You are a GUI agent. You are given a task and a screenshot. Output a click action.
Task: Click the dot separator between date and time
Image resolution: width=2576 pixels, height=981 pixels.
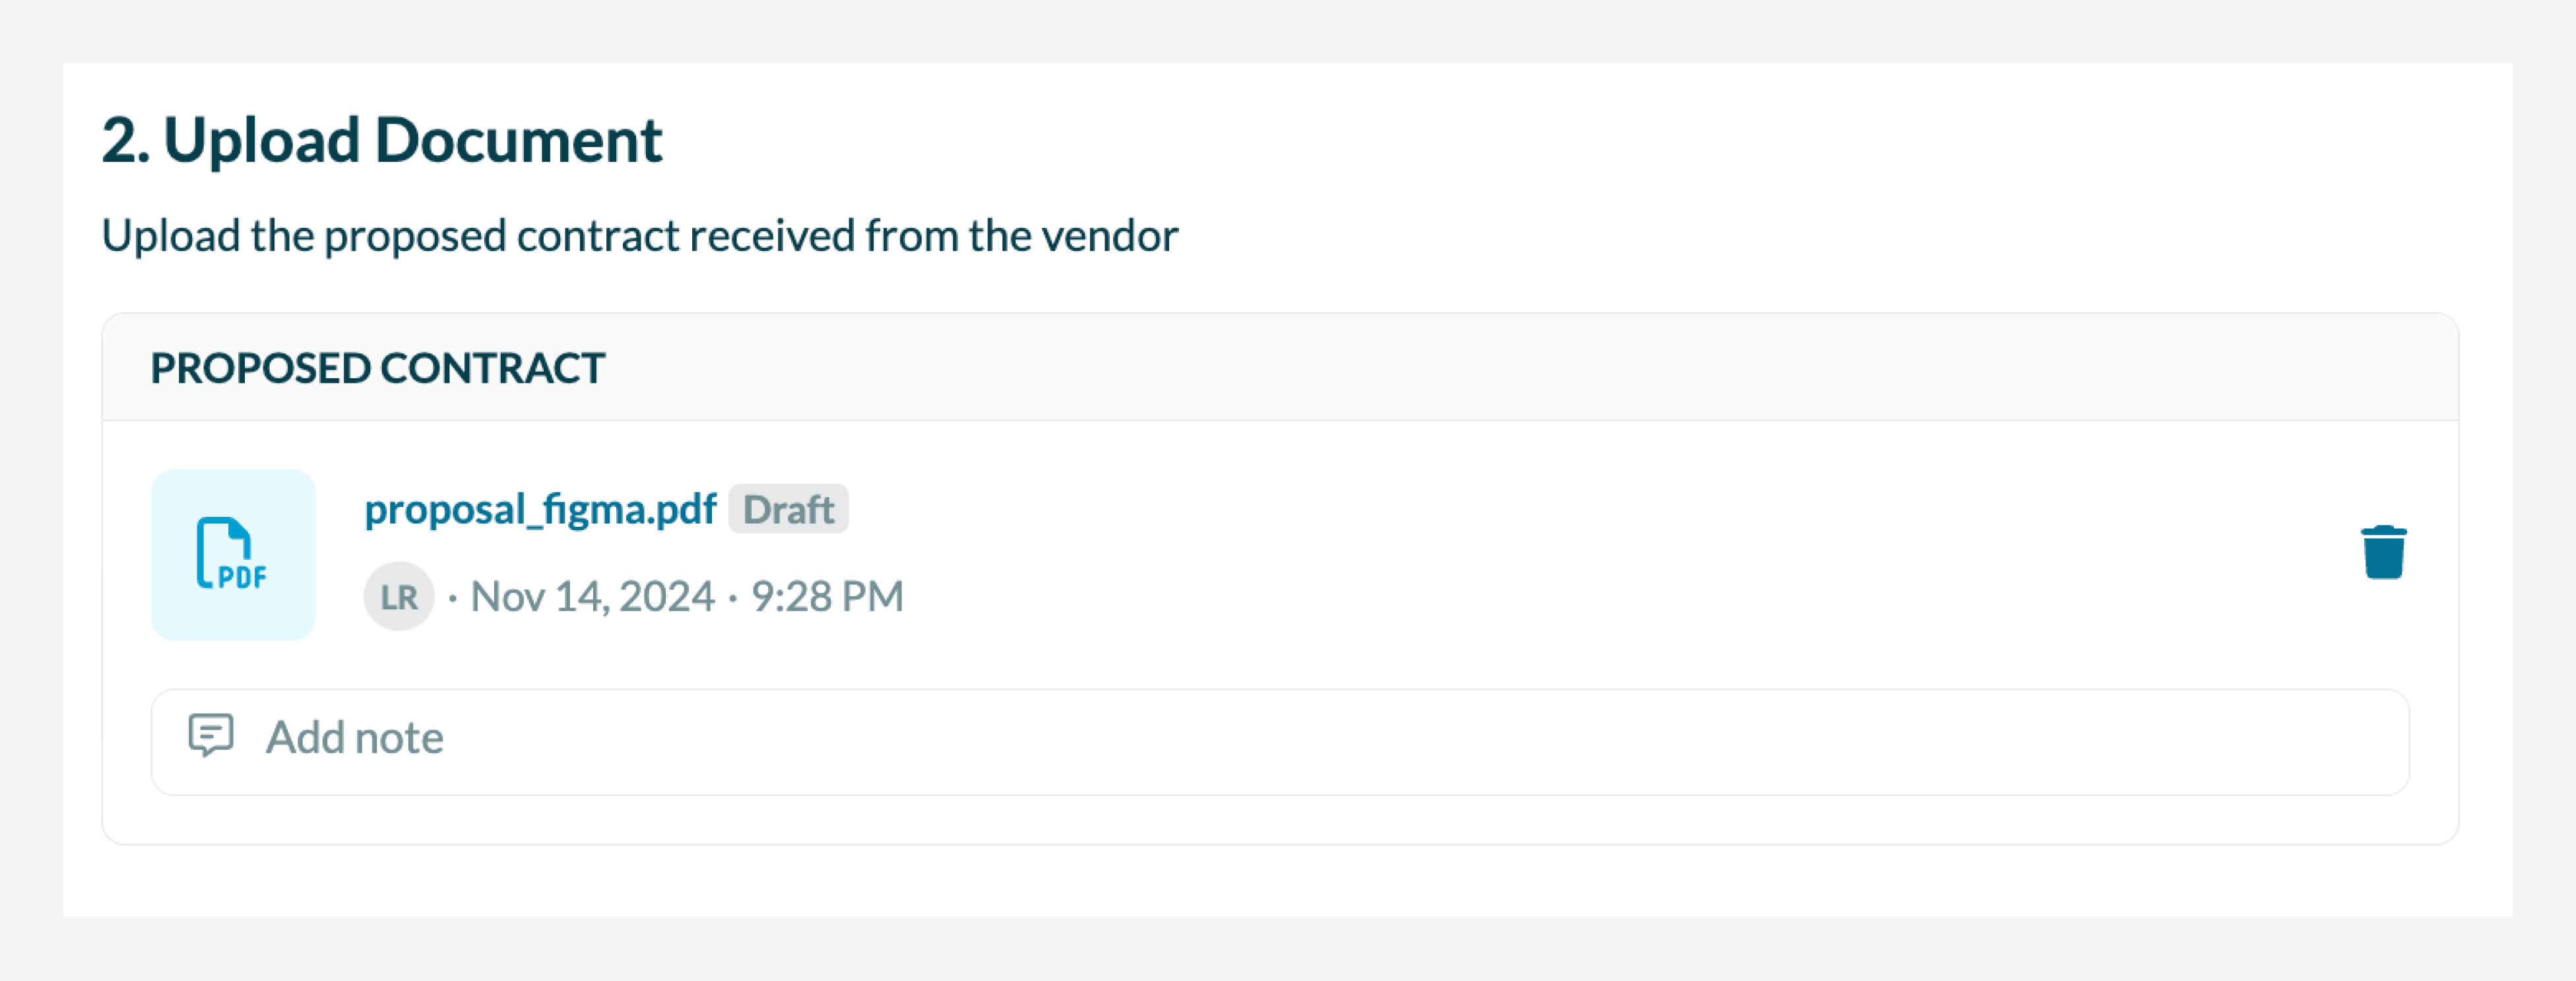733,598
